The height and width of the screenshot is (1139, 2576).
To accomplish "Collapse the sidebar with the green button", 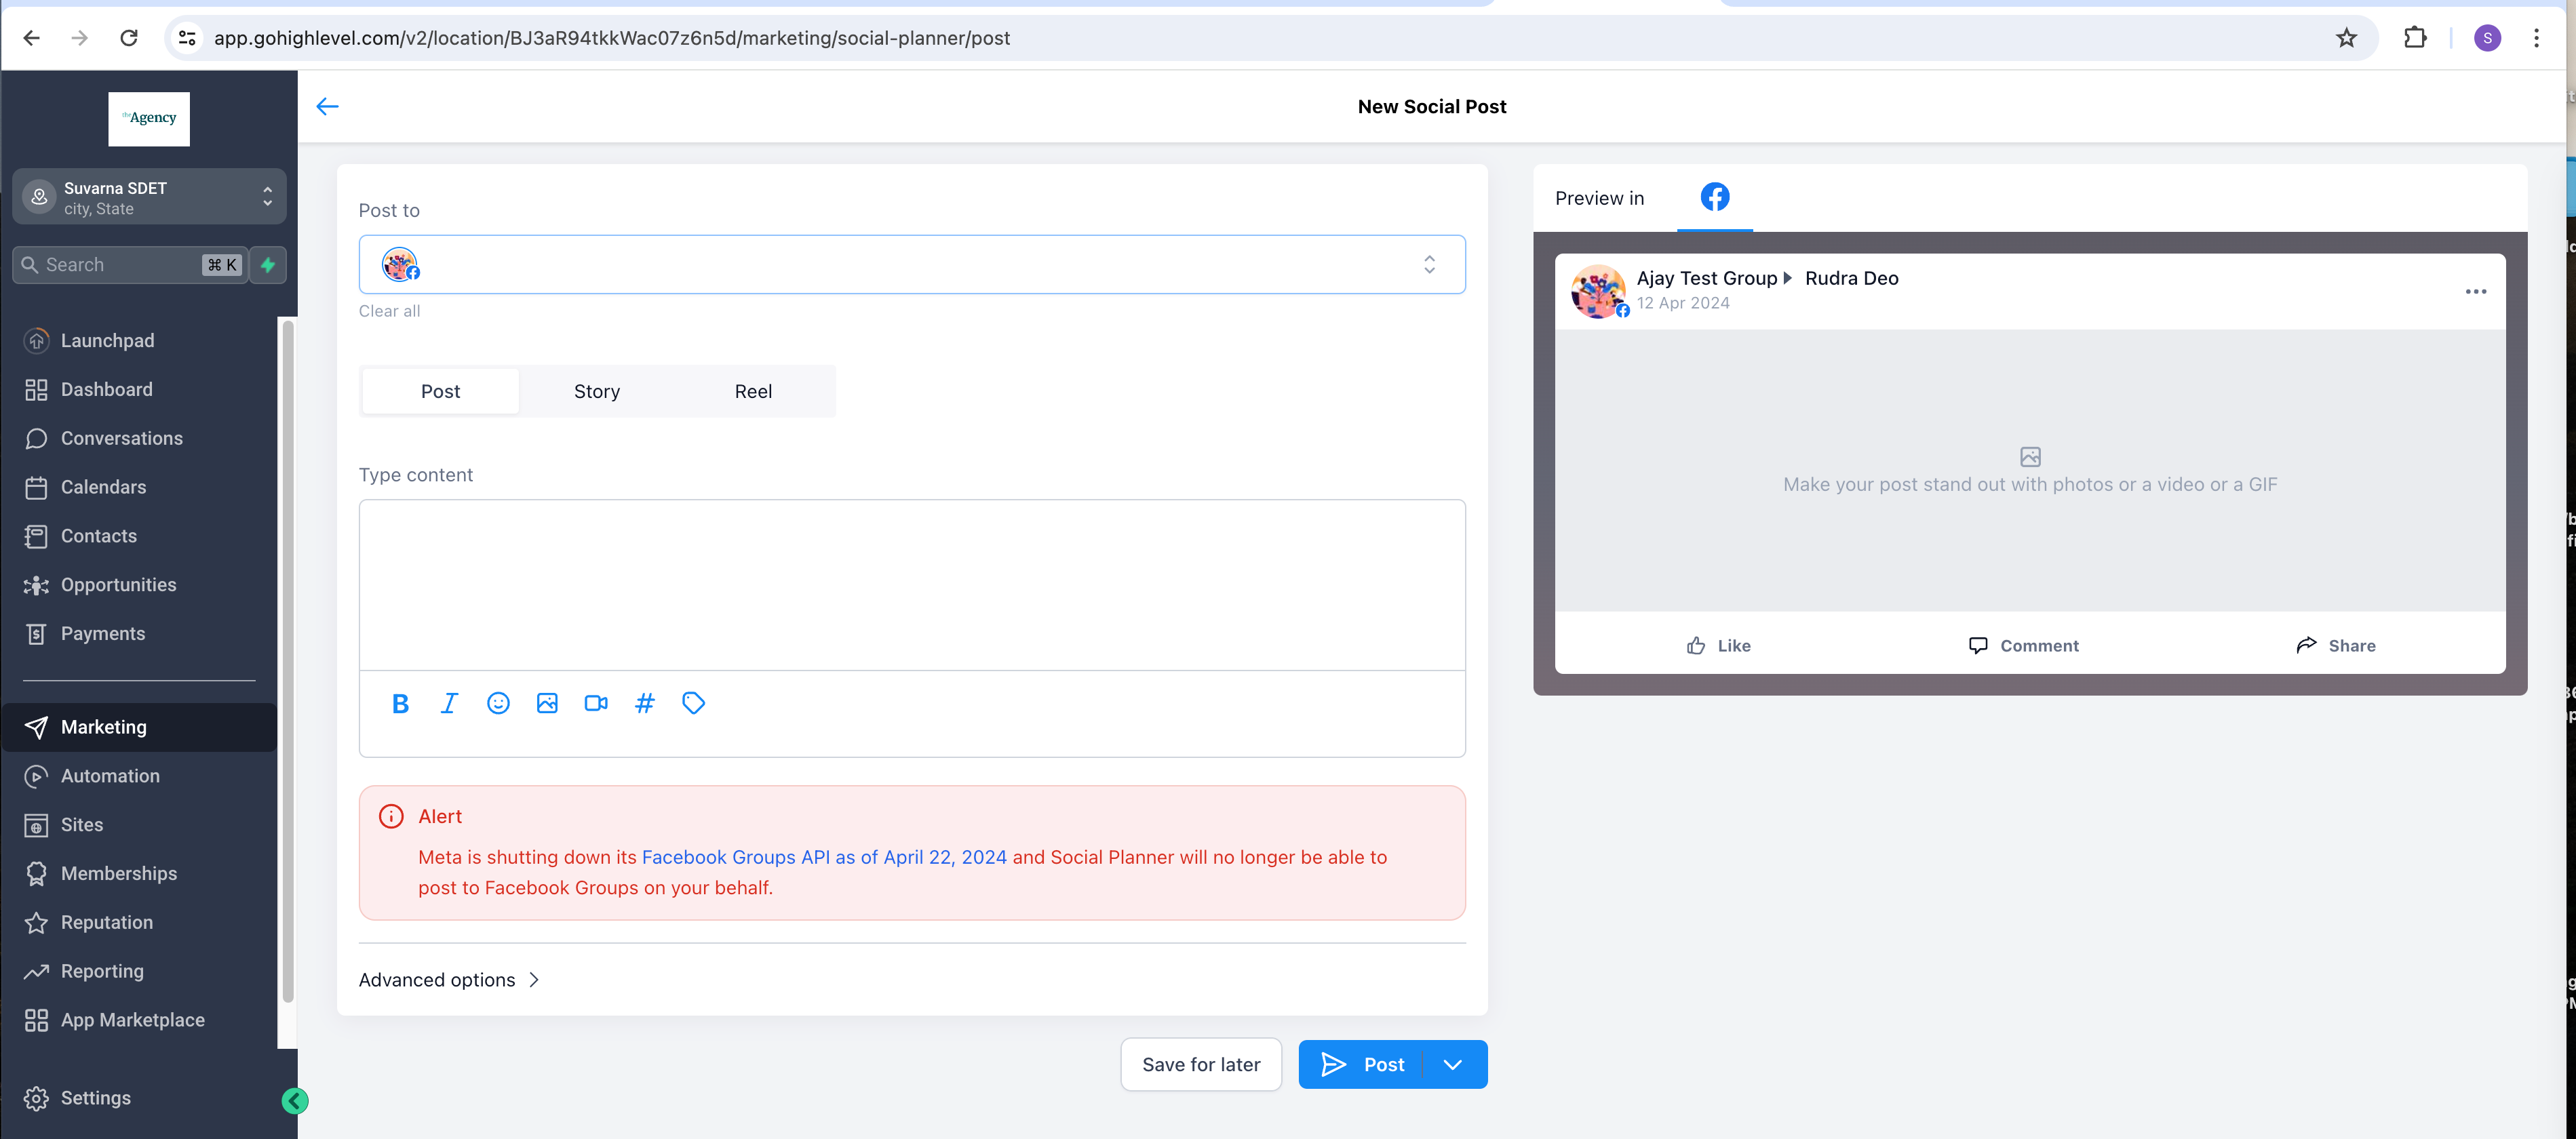I will click(x=295, y=1101).
